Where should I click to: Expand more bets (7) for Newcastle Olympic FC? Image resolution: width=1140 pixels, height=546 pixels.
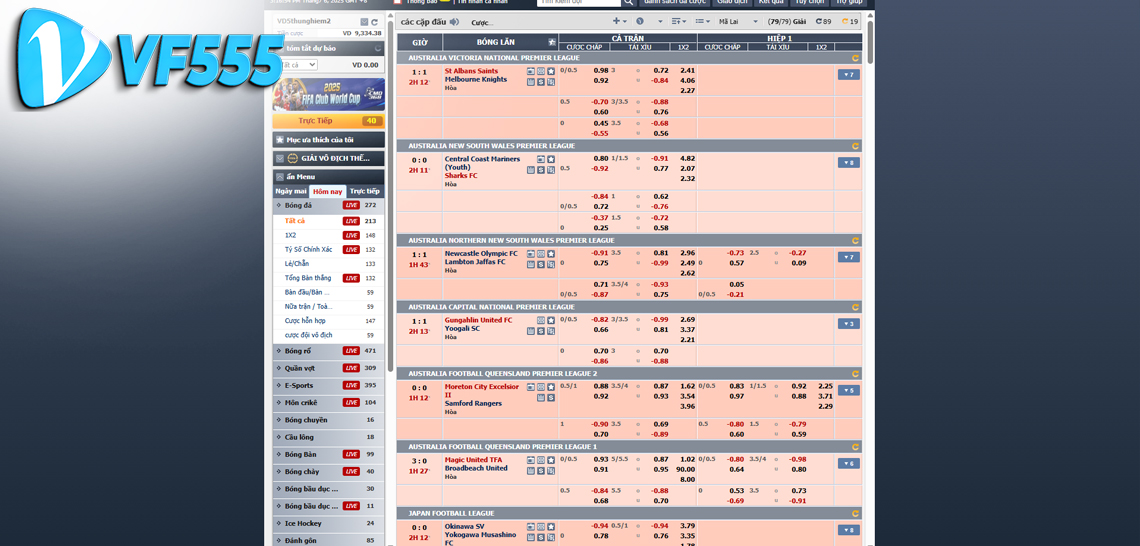coord(848,257)
